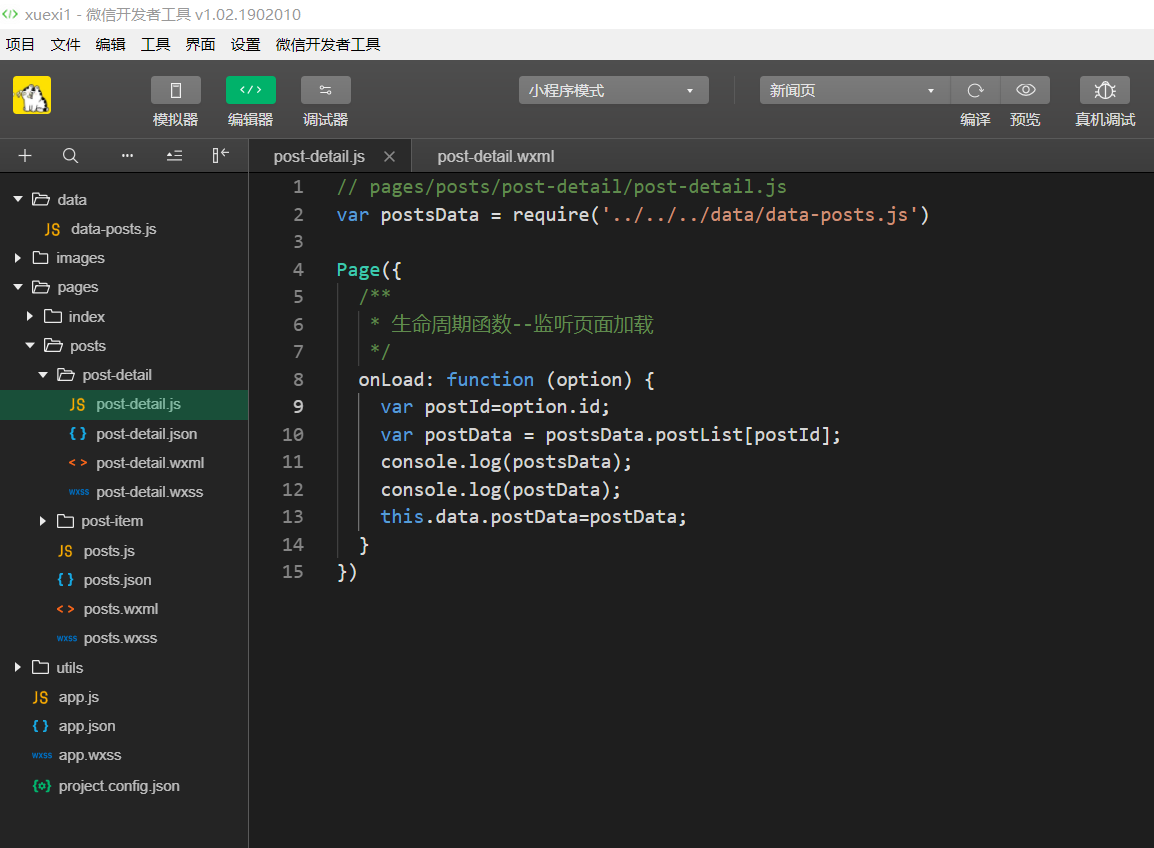Screen dimensions: 1154x848
Task: Click the real device debug bug icon
Action: (x=1104, y=91)
